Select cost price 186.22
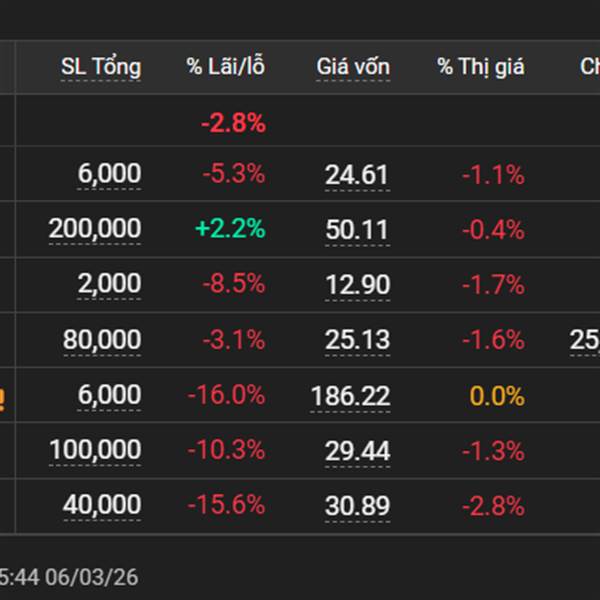The image size is (600, 600). (348, 396)
